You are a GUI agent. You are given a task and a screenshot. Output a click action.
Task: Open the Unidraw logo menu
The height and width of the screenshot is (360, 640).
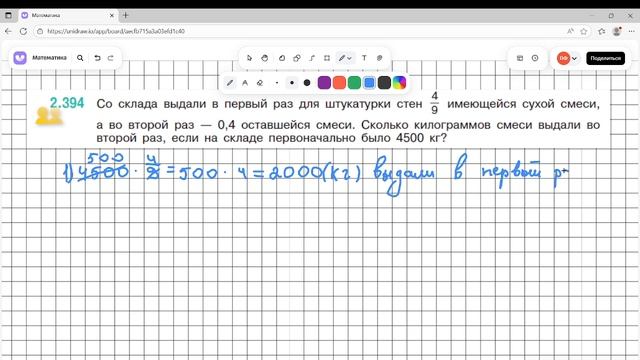[20, 58]
